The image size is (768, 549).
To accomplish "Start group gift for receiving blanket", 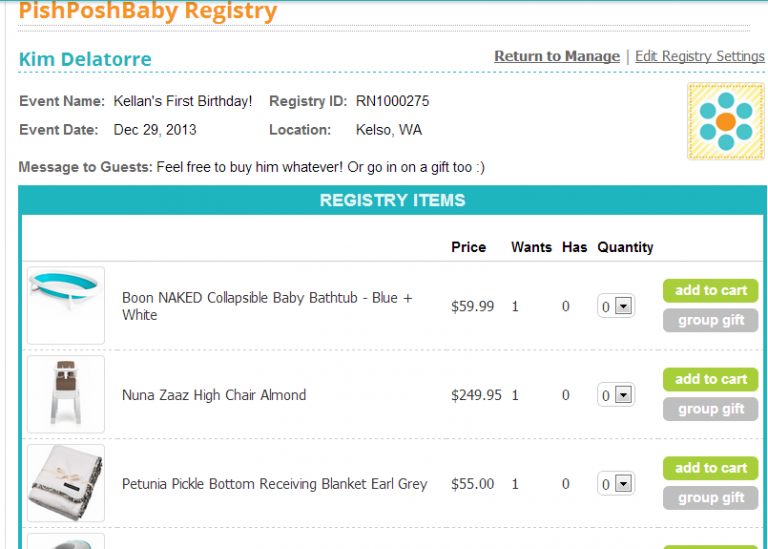I will (710, 498).
